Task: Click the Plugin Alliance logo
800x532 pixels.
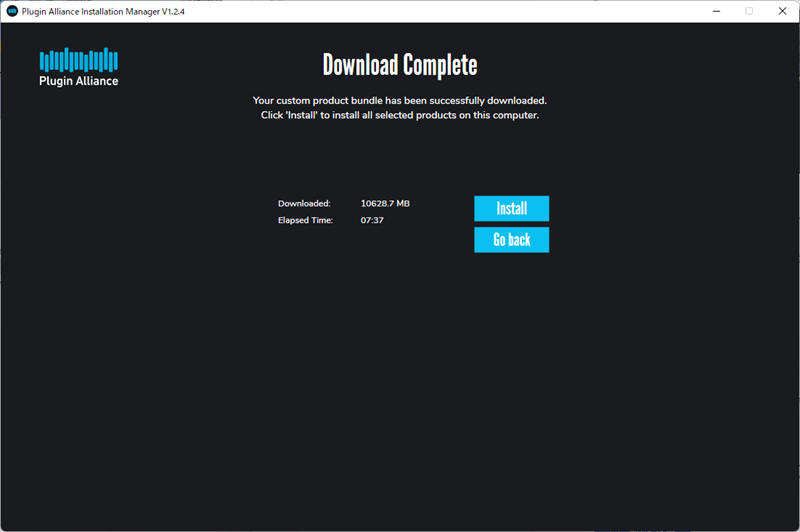Action: pos(79,67)
